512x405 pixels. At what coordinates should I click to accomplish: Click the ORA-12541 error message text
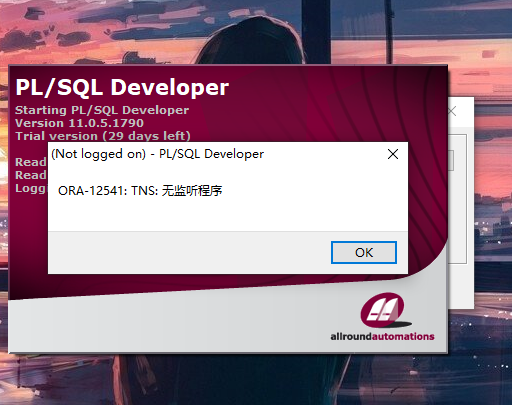pos(140,191)
